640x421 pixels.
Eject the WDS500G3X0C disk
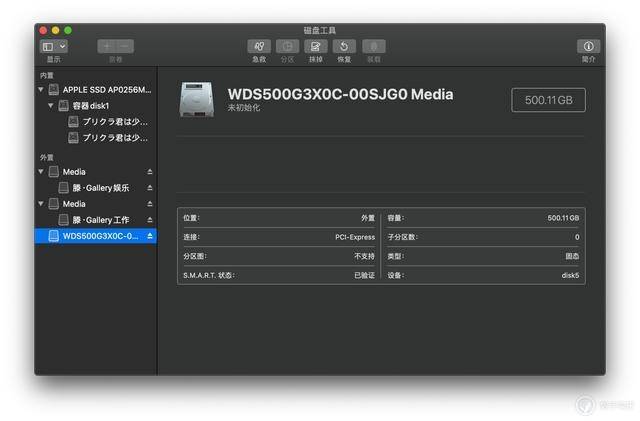pyautogui.click(x=150, y=236)
